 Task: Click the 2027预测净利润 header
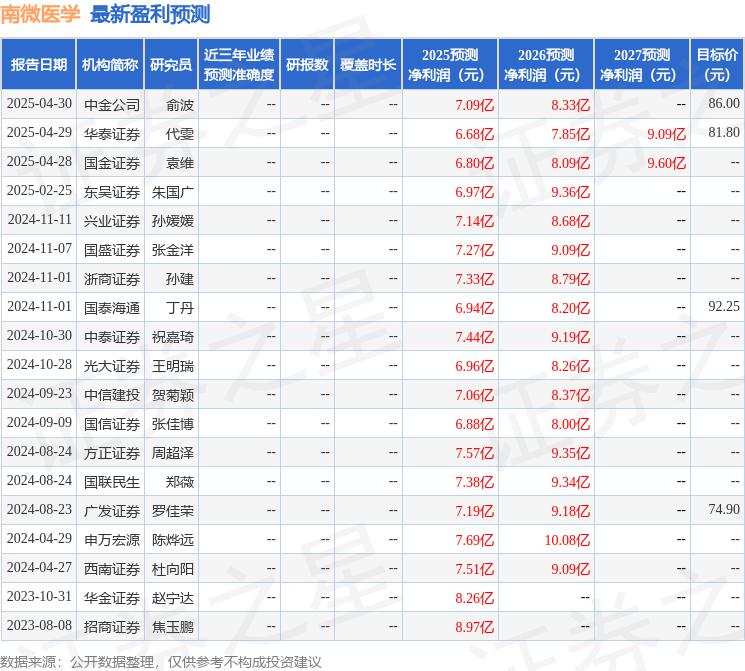642,64
